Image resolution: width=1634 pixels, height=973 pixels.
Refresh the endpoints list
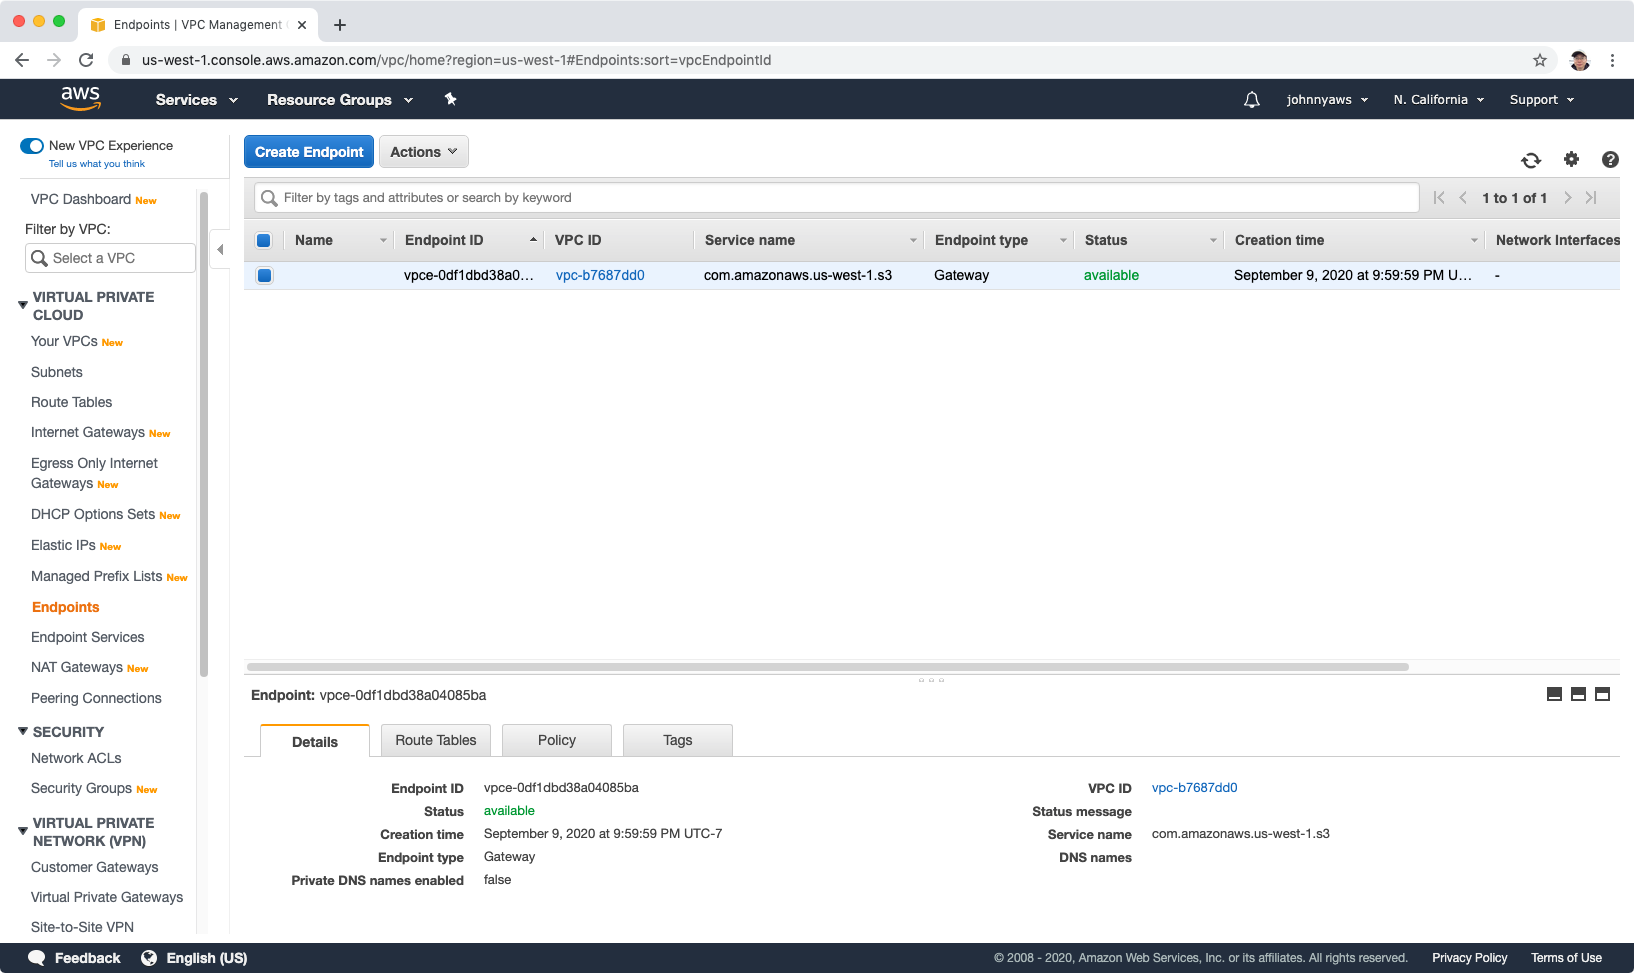click(x=1531, y=160)
